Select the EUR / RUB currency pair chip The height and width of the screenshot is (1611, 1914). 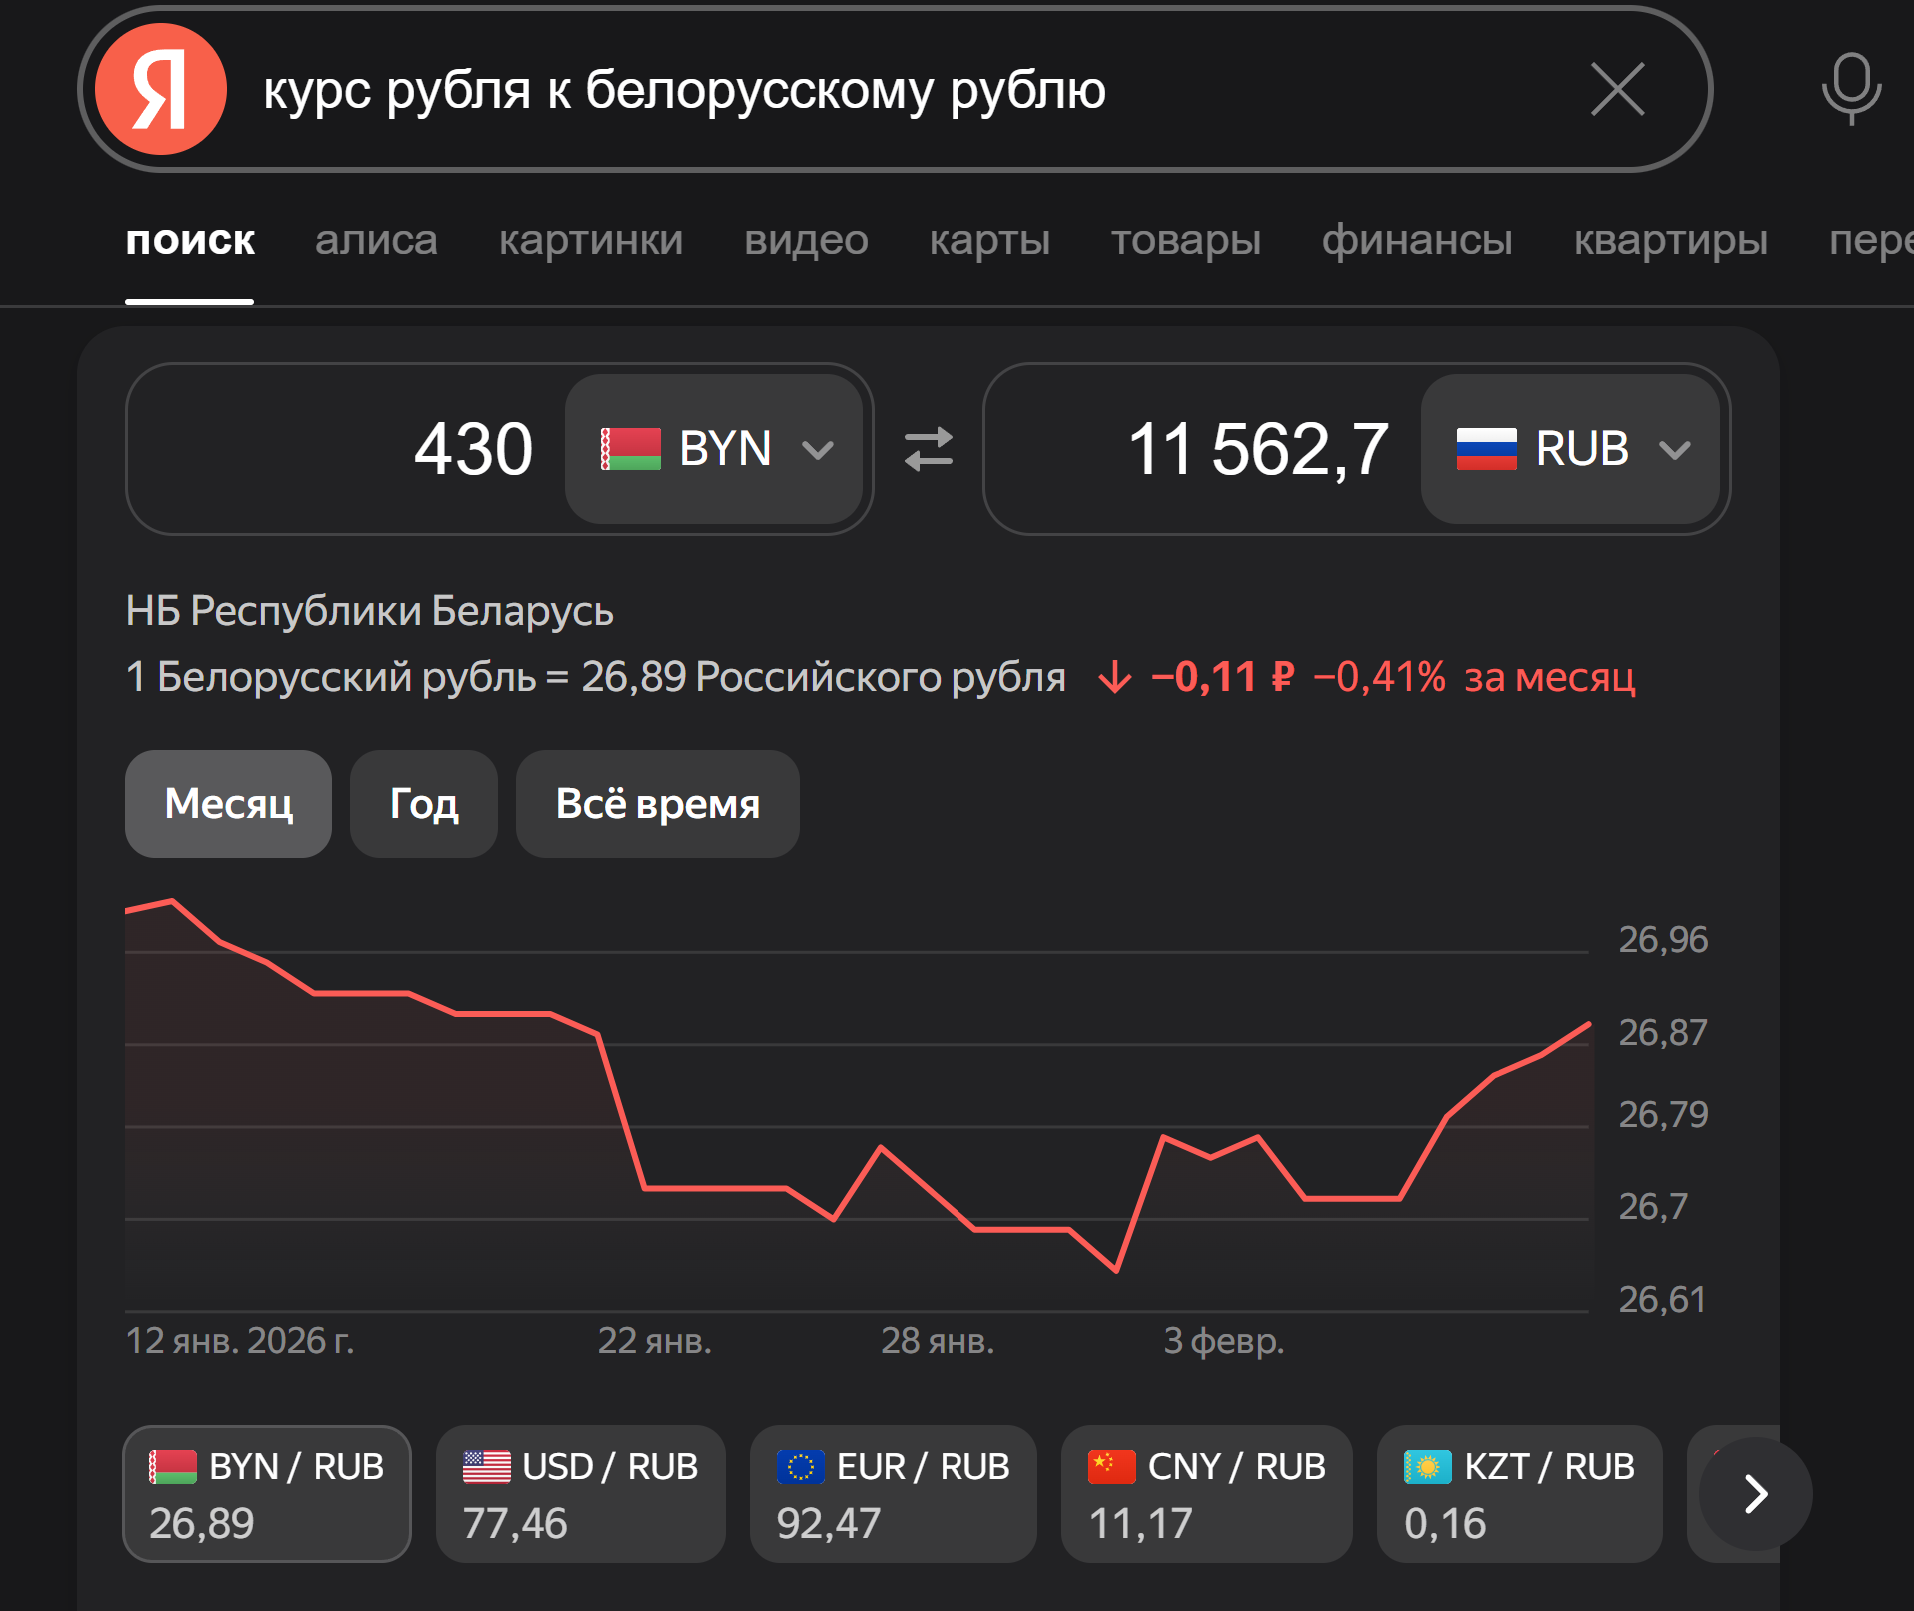(x=893, y=1494)
